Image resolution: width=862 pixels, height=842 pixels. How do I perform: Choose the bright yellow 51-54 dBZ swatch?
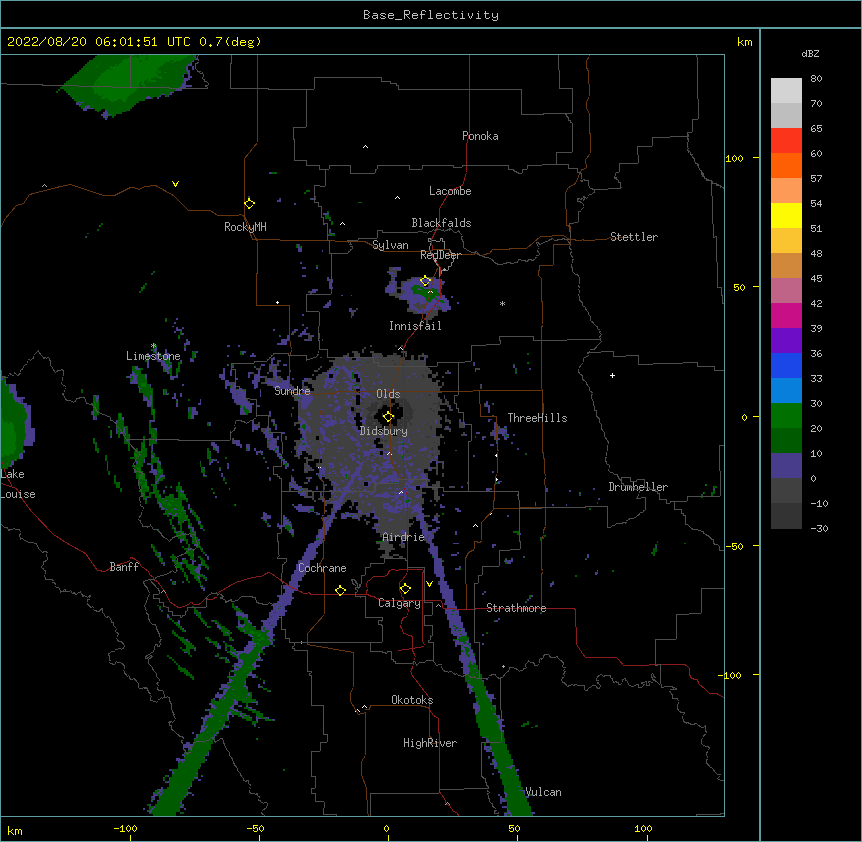click(x=786, y=215)
